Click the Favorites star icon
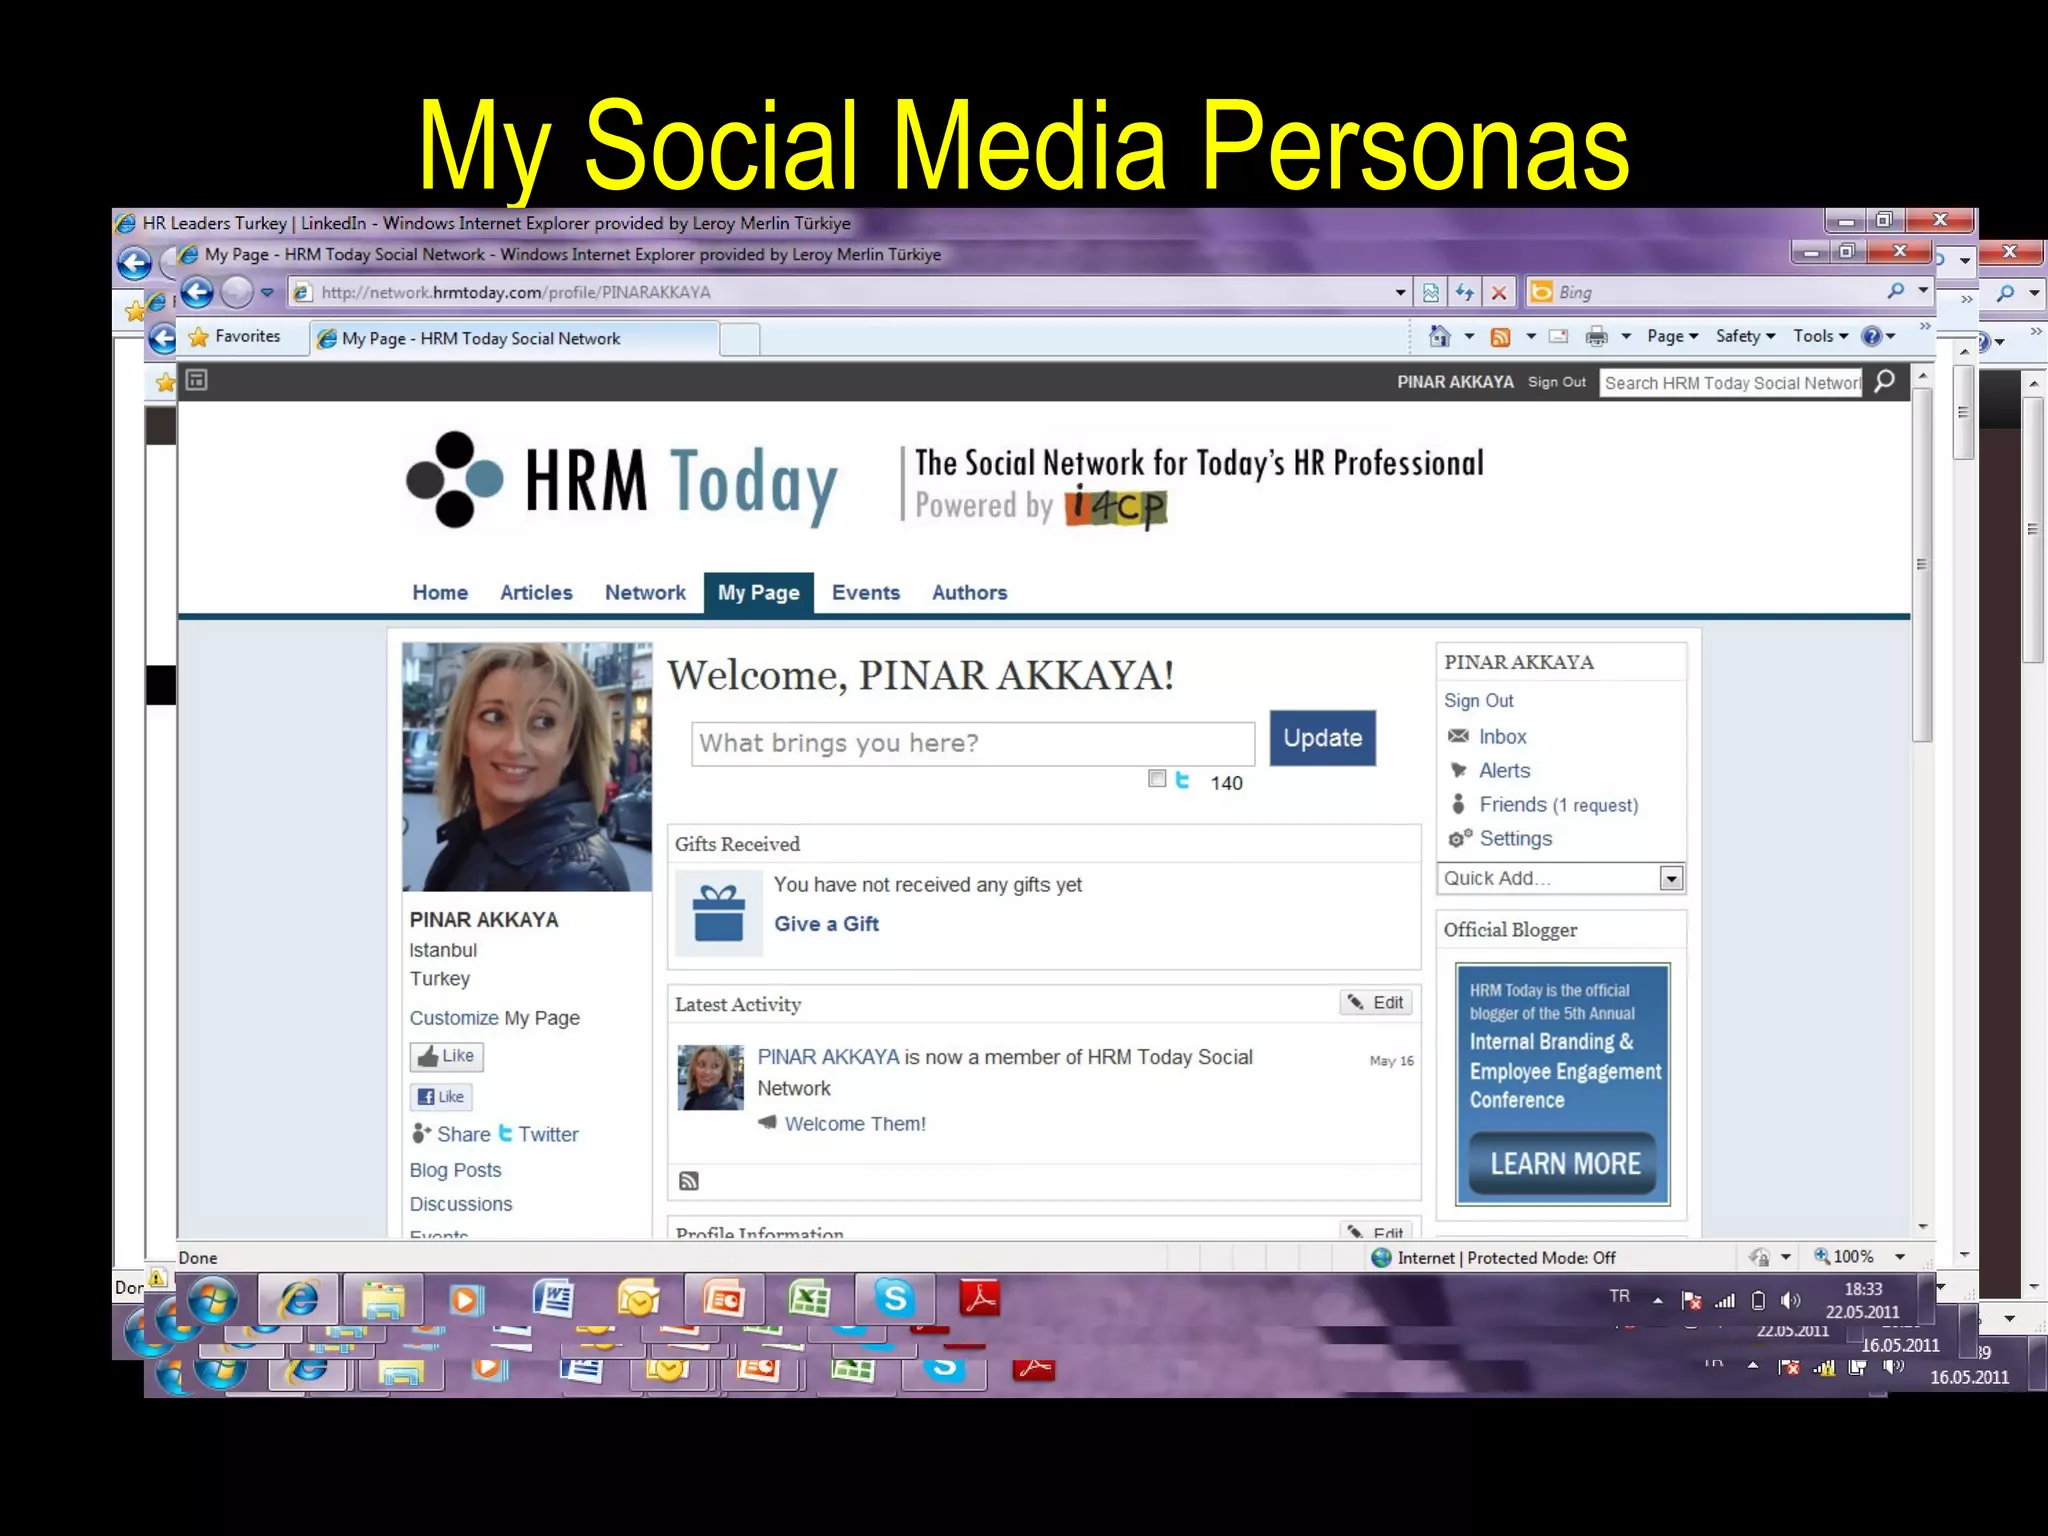 coord(199,337)
